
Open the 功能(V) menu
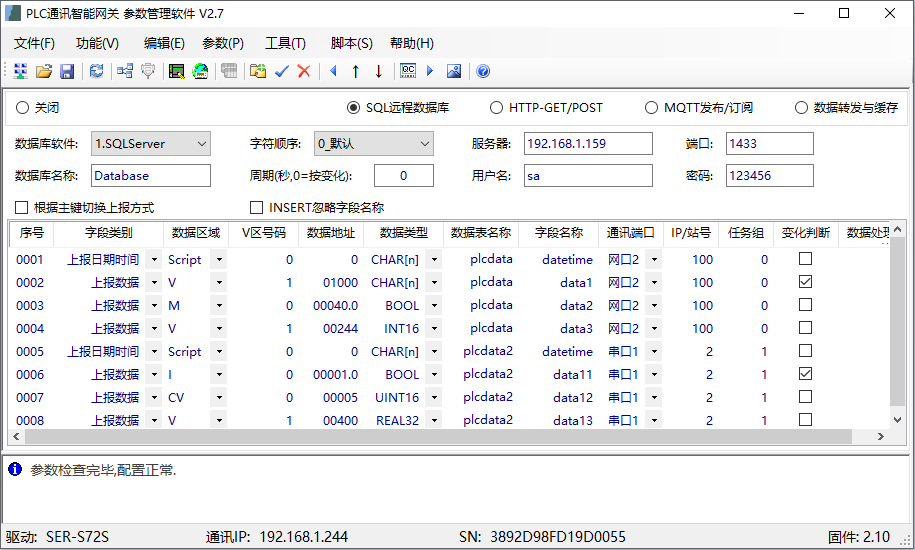pos(97,43)
